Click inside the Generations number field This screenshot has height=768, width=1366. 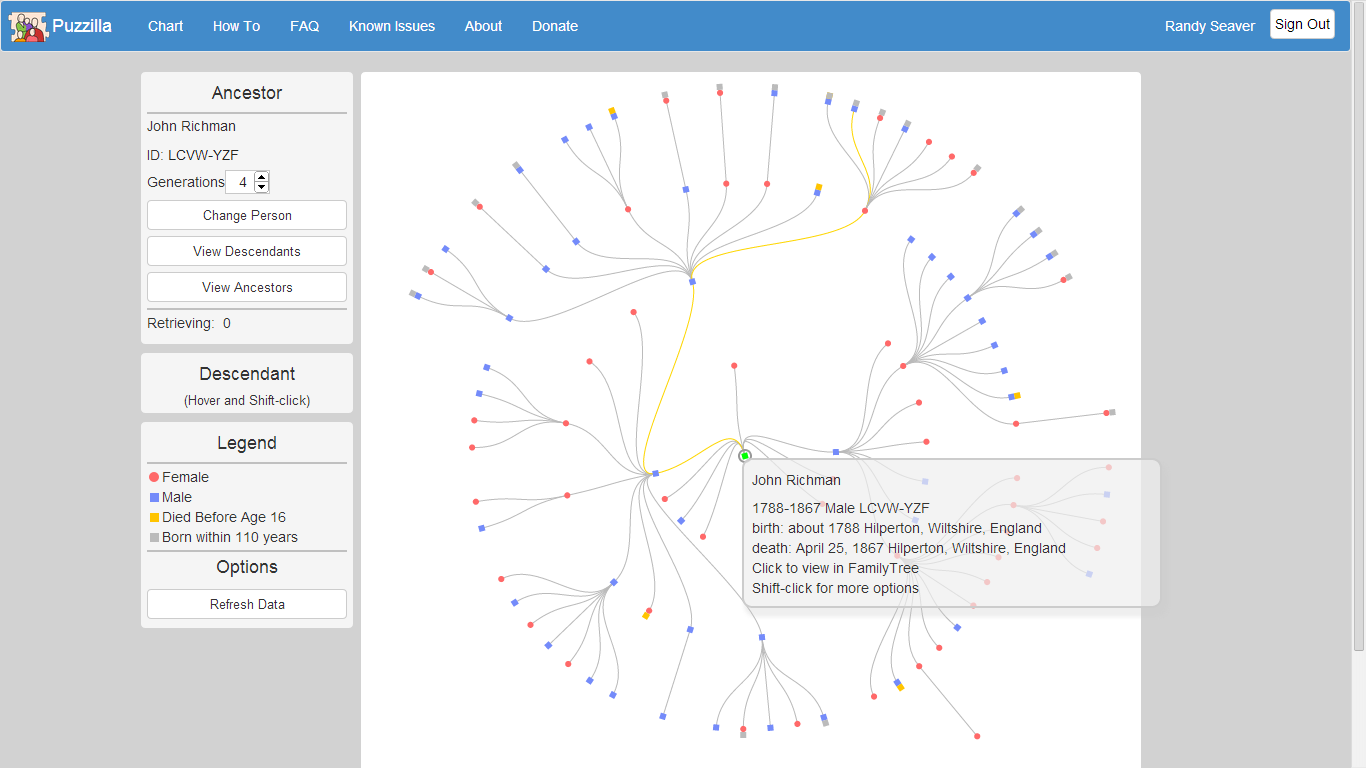click(243, 182)
